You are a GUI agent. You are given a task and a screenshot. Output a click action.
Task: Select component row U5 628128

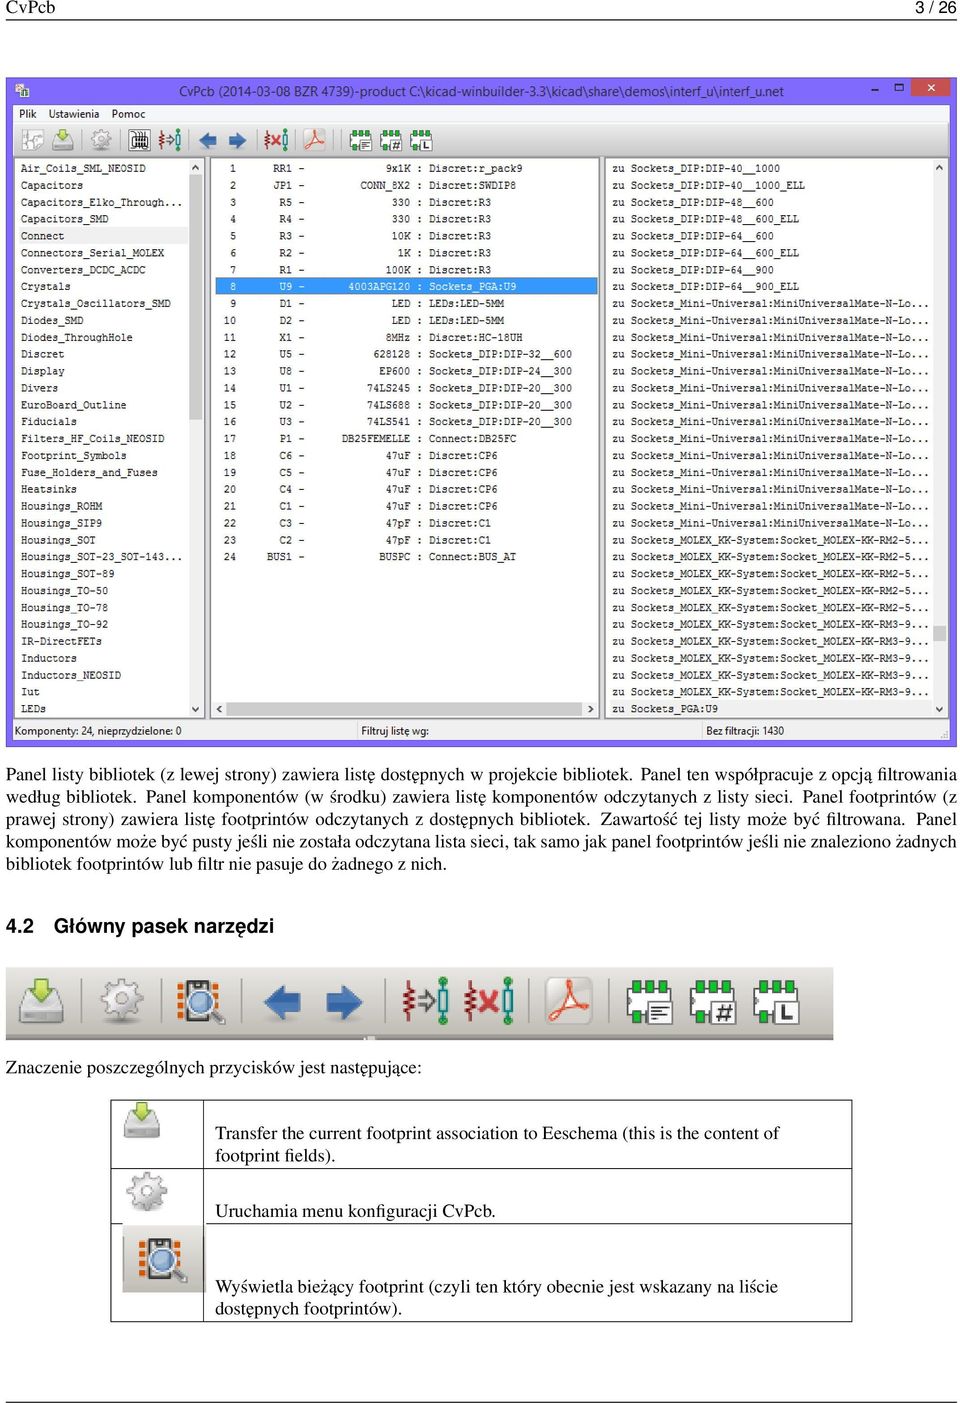[x=405, y=354]
